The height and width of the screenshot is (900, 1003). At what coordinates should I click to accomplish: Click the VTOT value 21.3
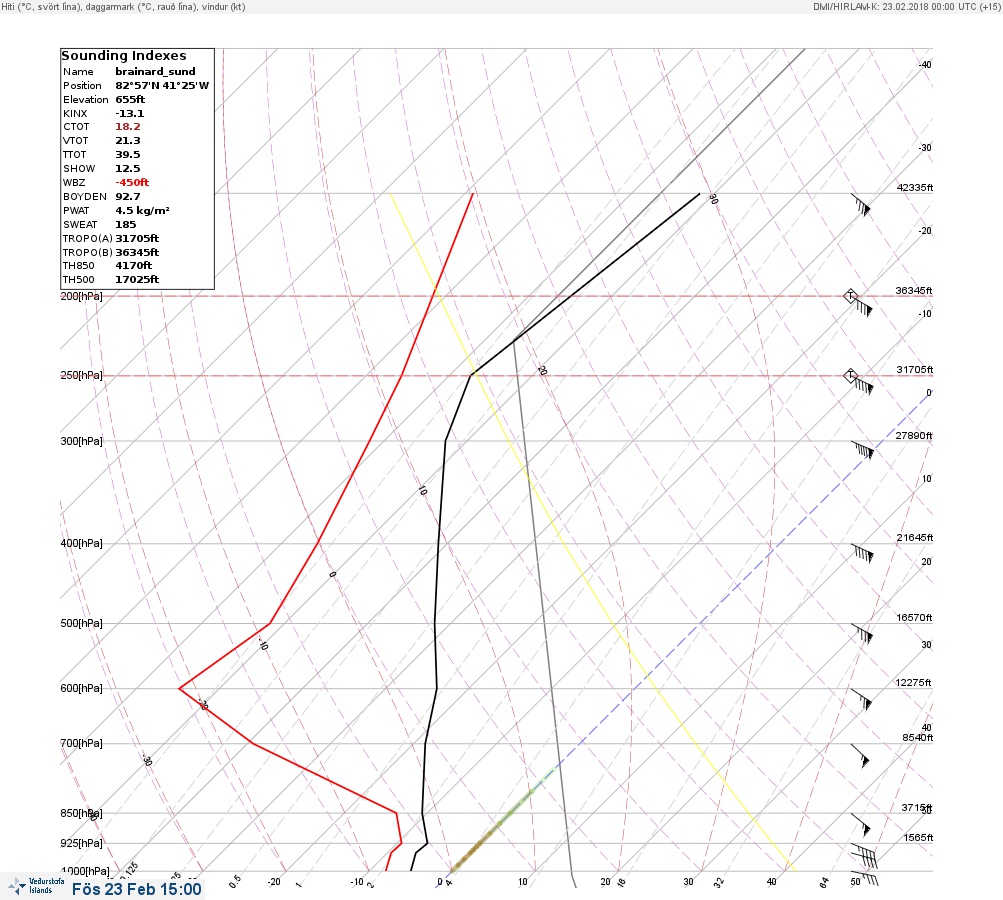click(x=128, y=141)
